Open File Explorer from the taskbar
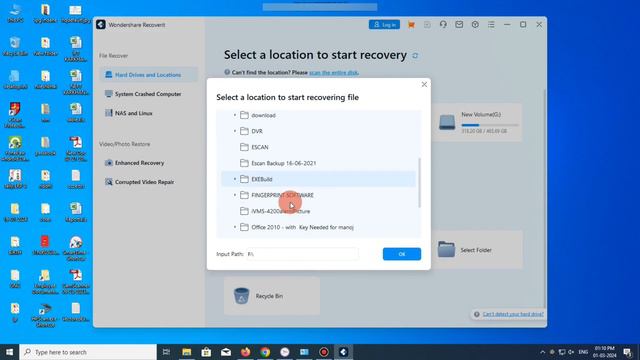Image resolution: width=640 pixels, height=360 pixels. point(187,352)
